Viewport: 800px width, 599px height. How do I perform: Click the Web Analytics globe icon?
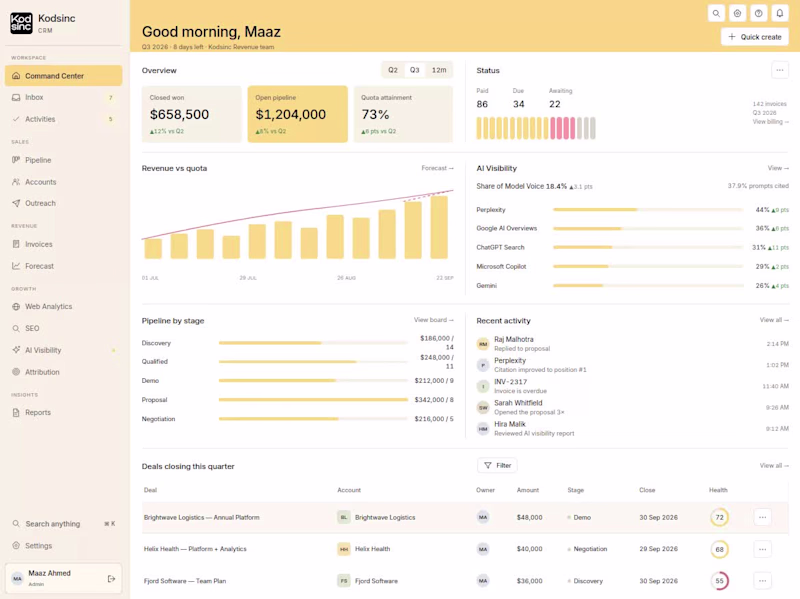point(16,306)
